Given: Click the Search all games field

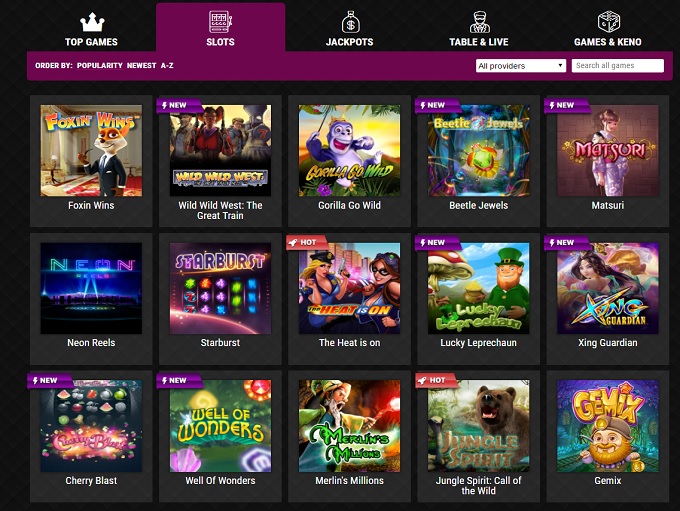Looking at the screenshot, I should [618, 66].
